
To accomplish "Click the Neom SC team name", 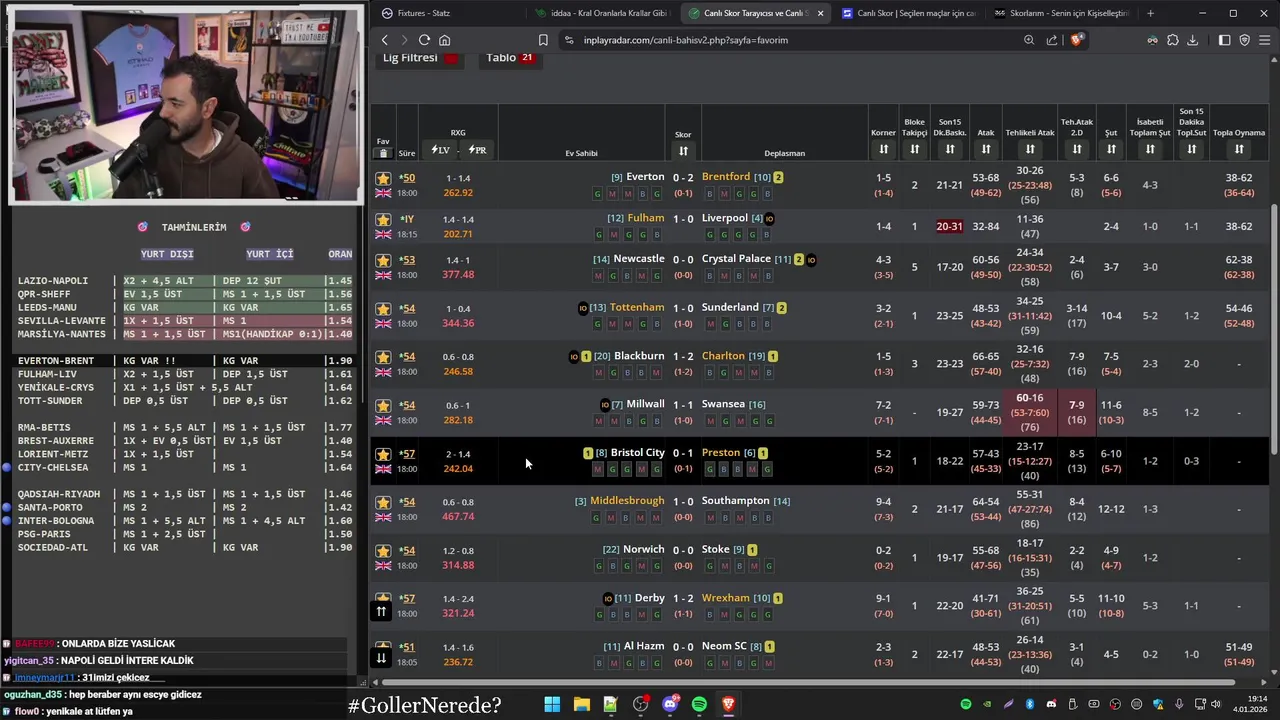I will coord(724,646).
